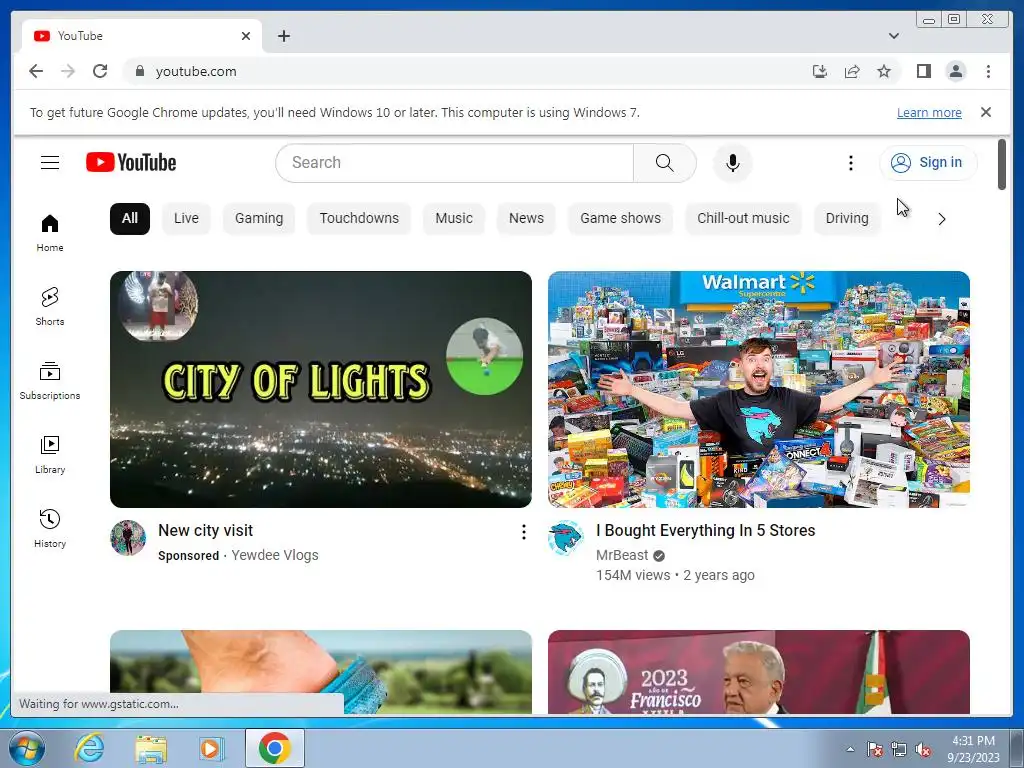
Task: Go back with browser back arrow
Action: pos(36,71)
